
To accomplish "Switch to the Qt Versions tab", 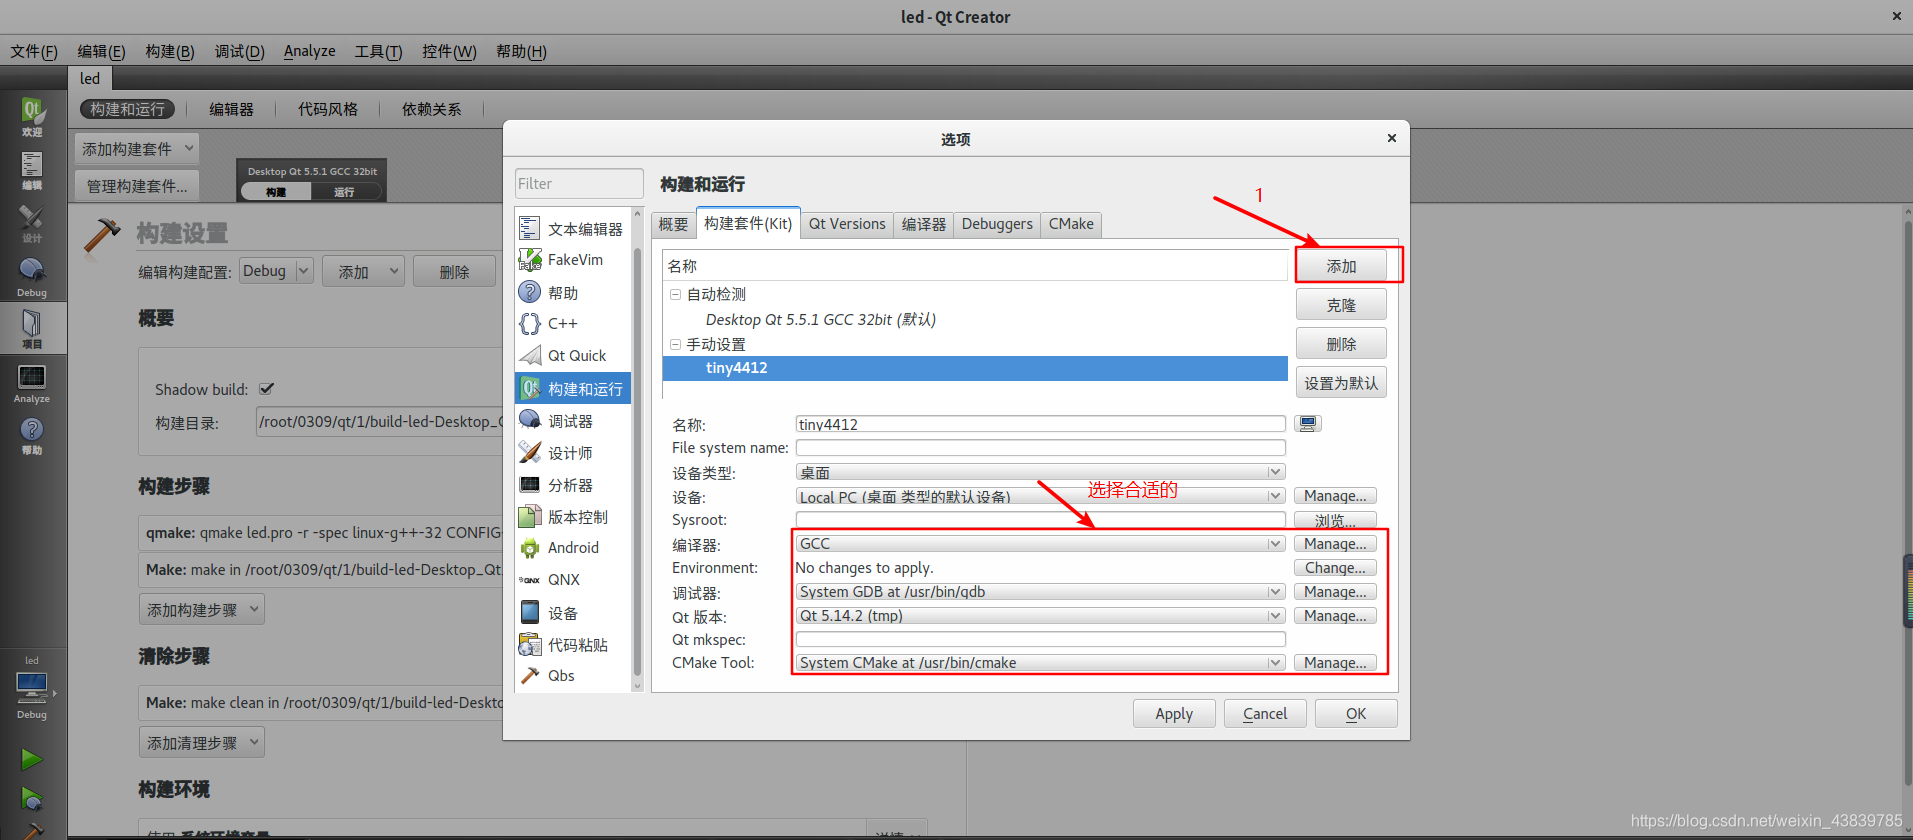I will pos(847,224).
